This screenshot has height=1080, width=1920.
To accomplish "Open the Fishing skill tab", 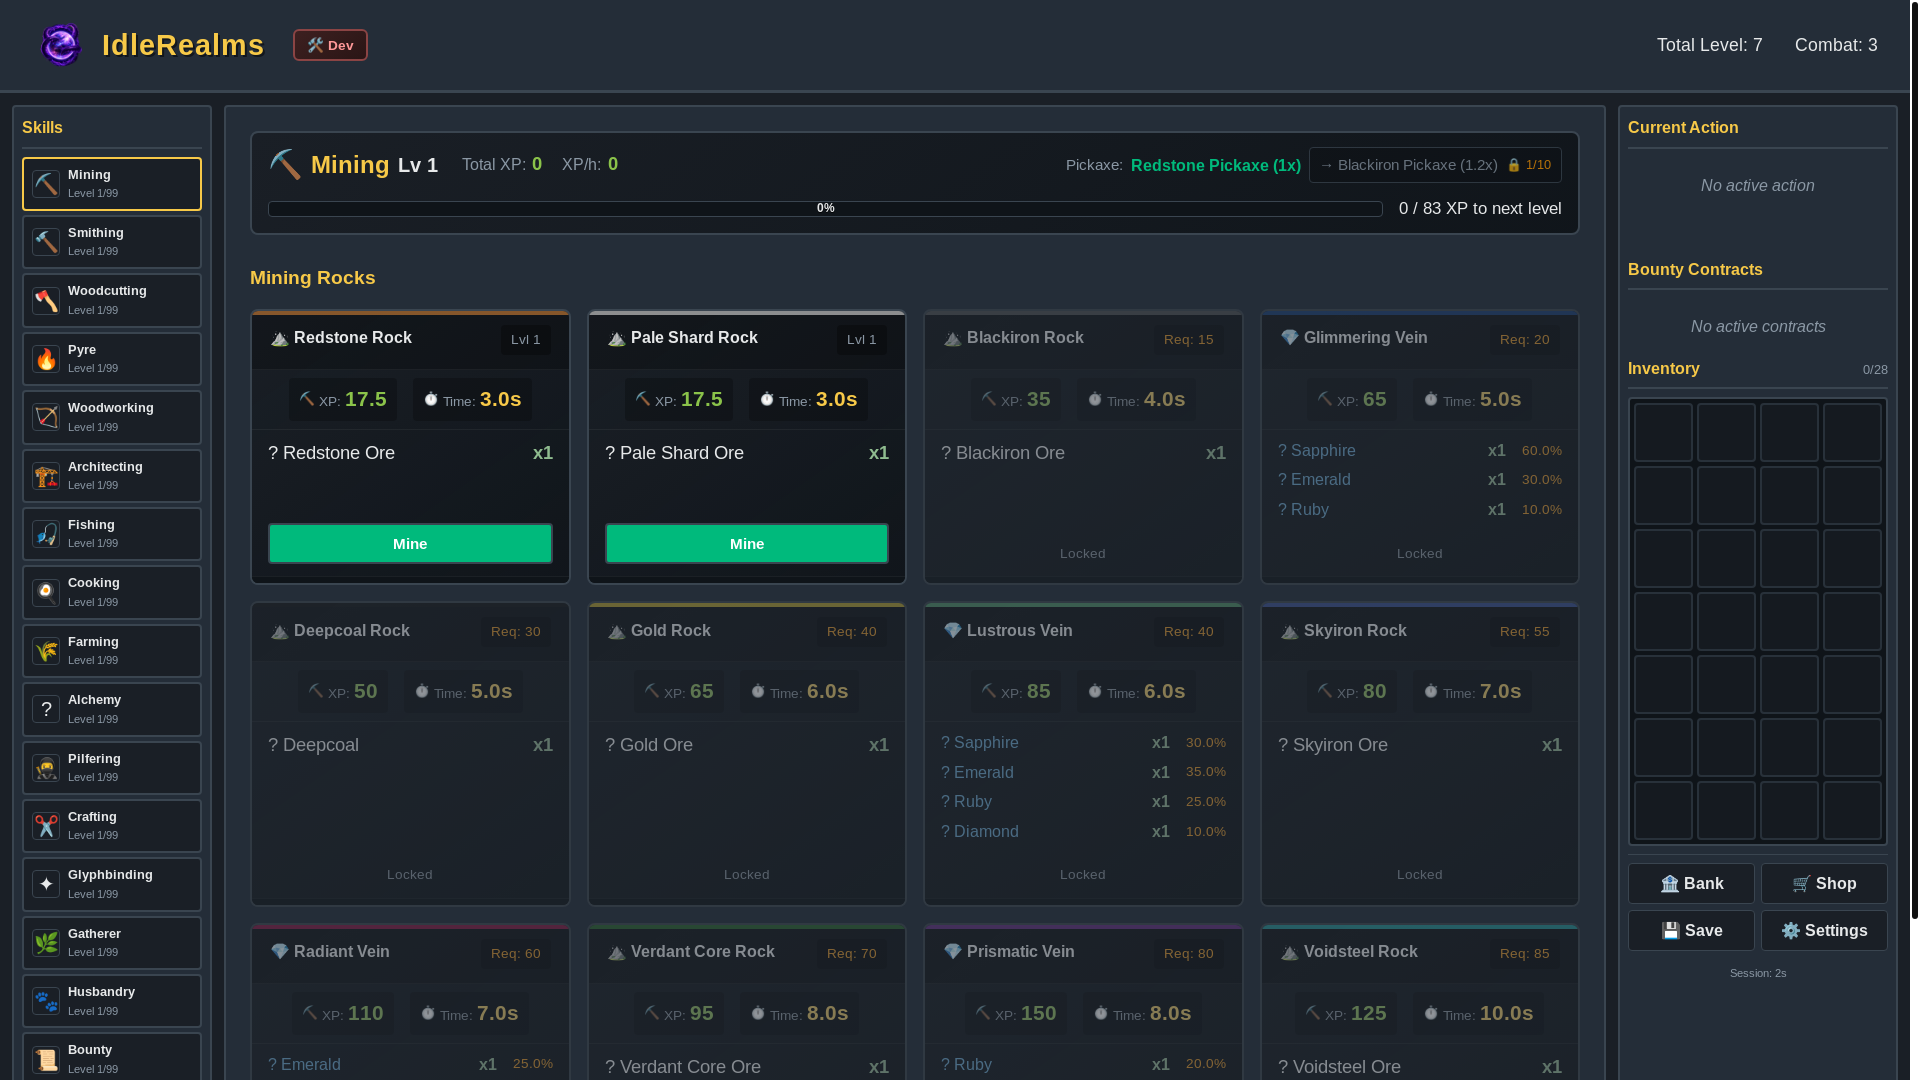I will pos(112,534).
